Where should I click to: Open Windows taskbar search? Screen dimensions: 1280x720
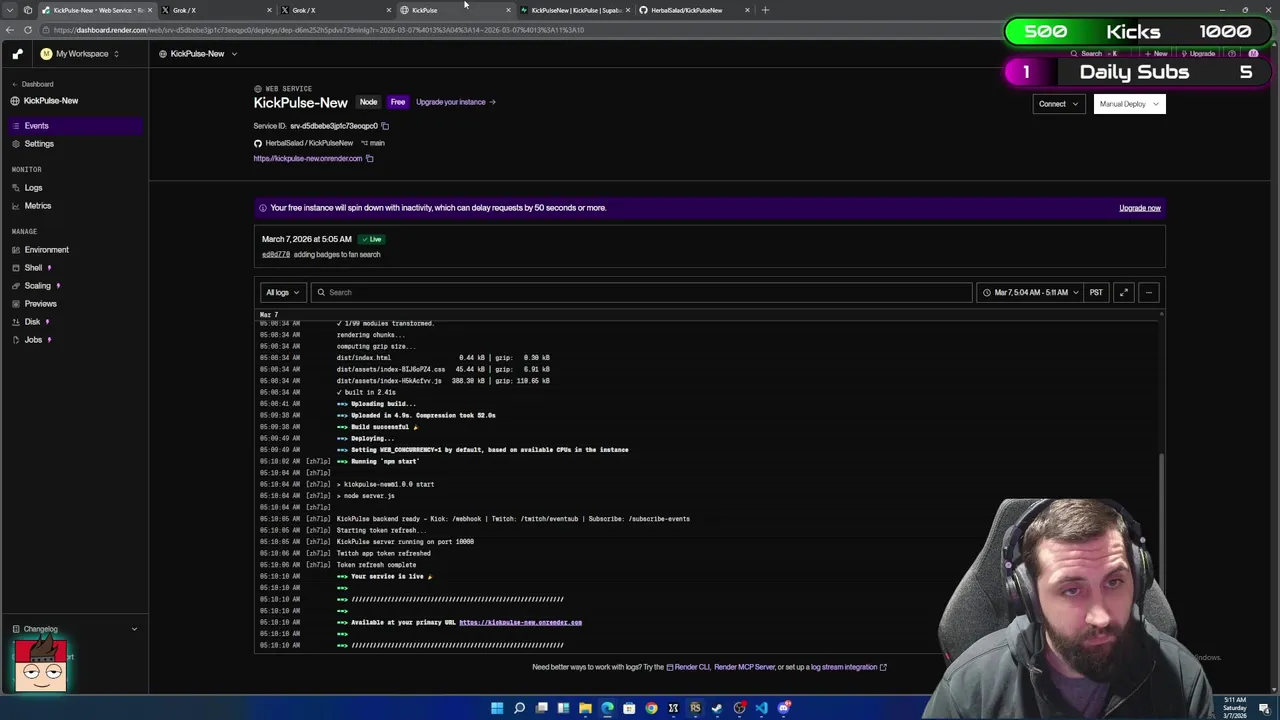tap(519, 708)
